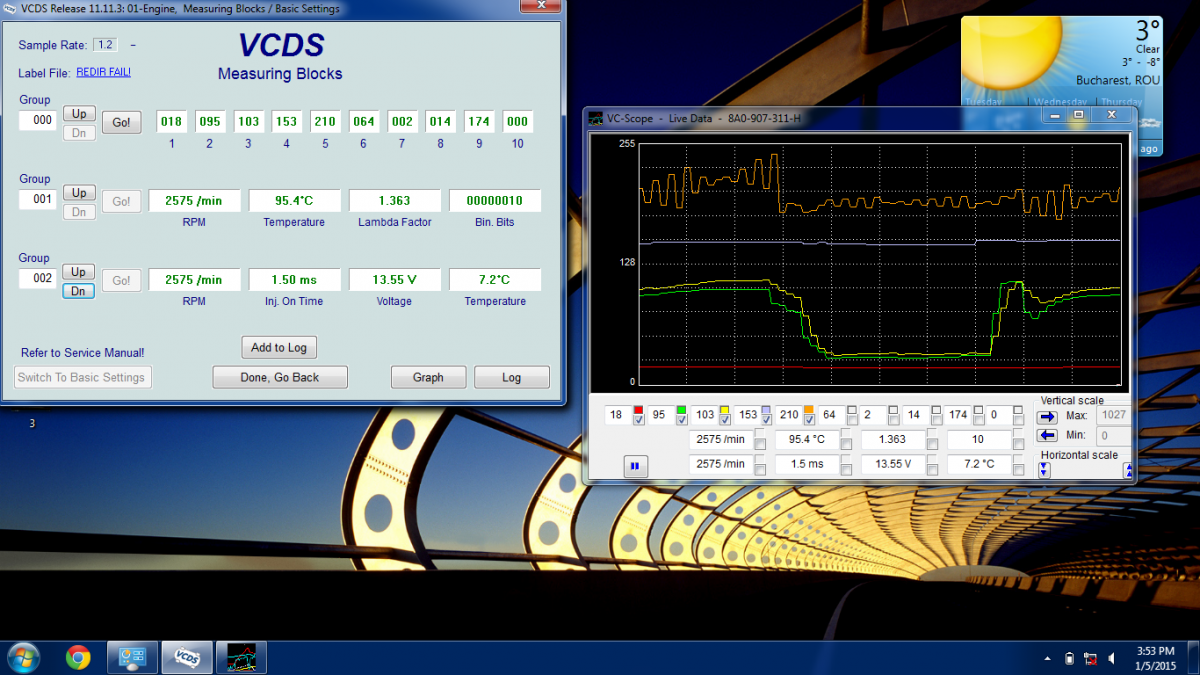The width and height of the screenshot is (1200, 675).
Task: Pause live data in VC-Scope
Action: pyautogui.click(x=635, y=466)
